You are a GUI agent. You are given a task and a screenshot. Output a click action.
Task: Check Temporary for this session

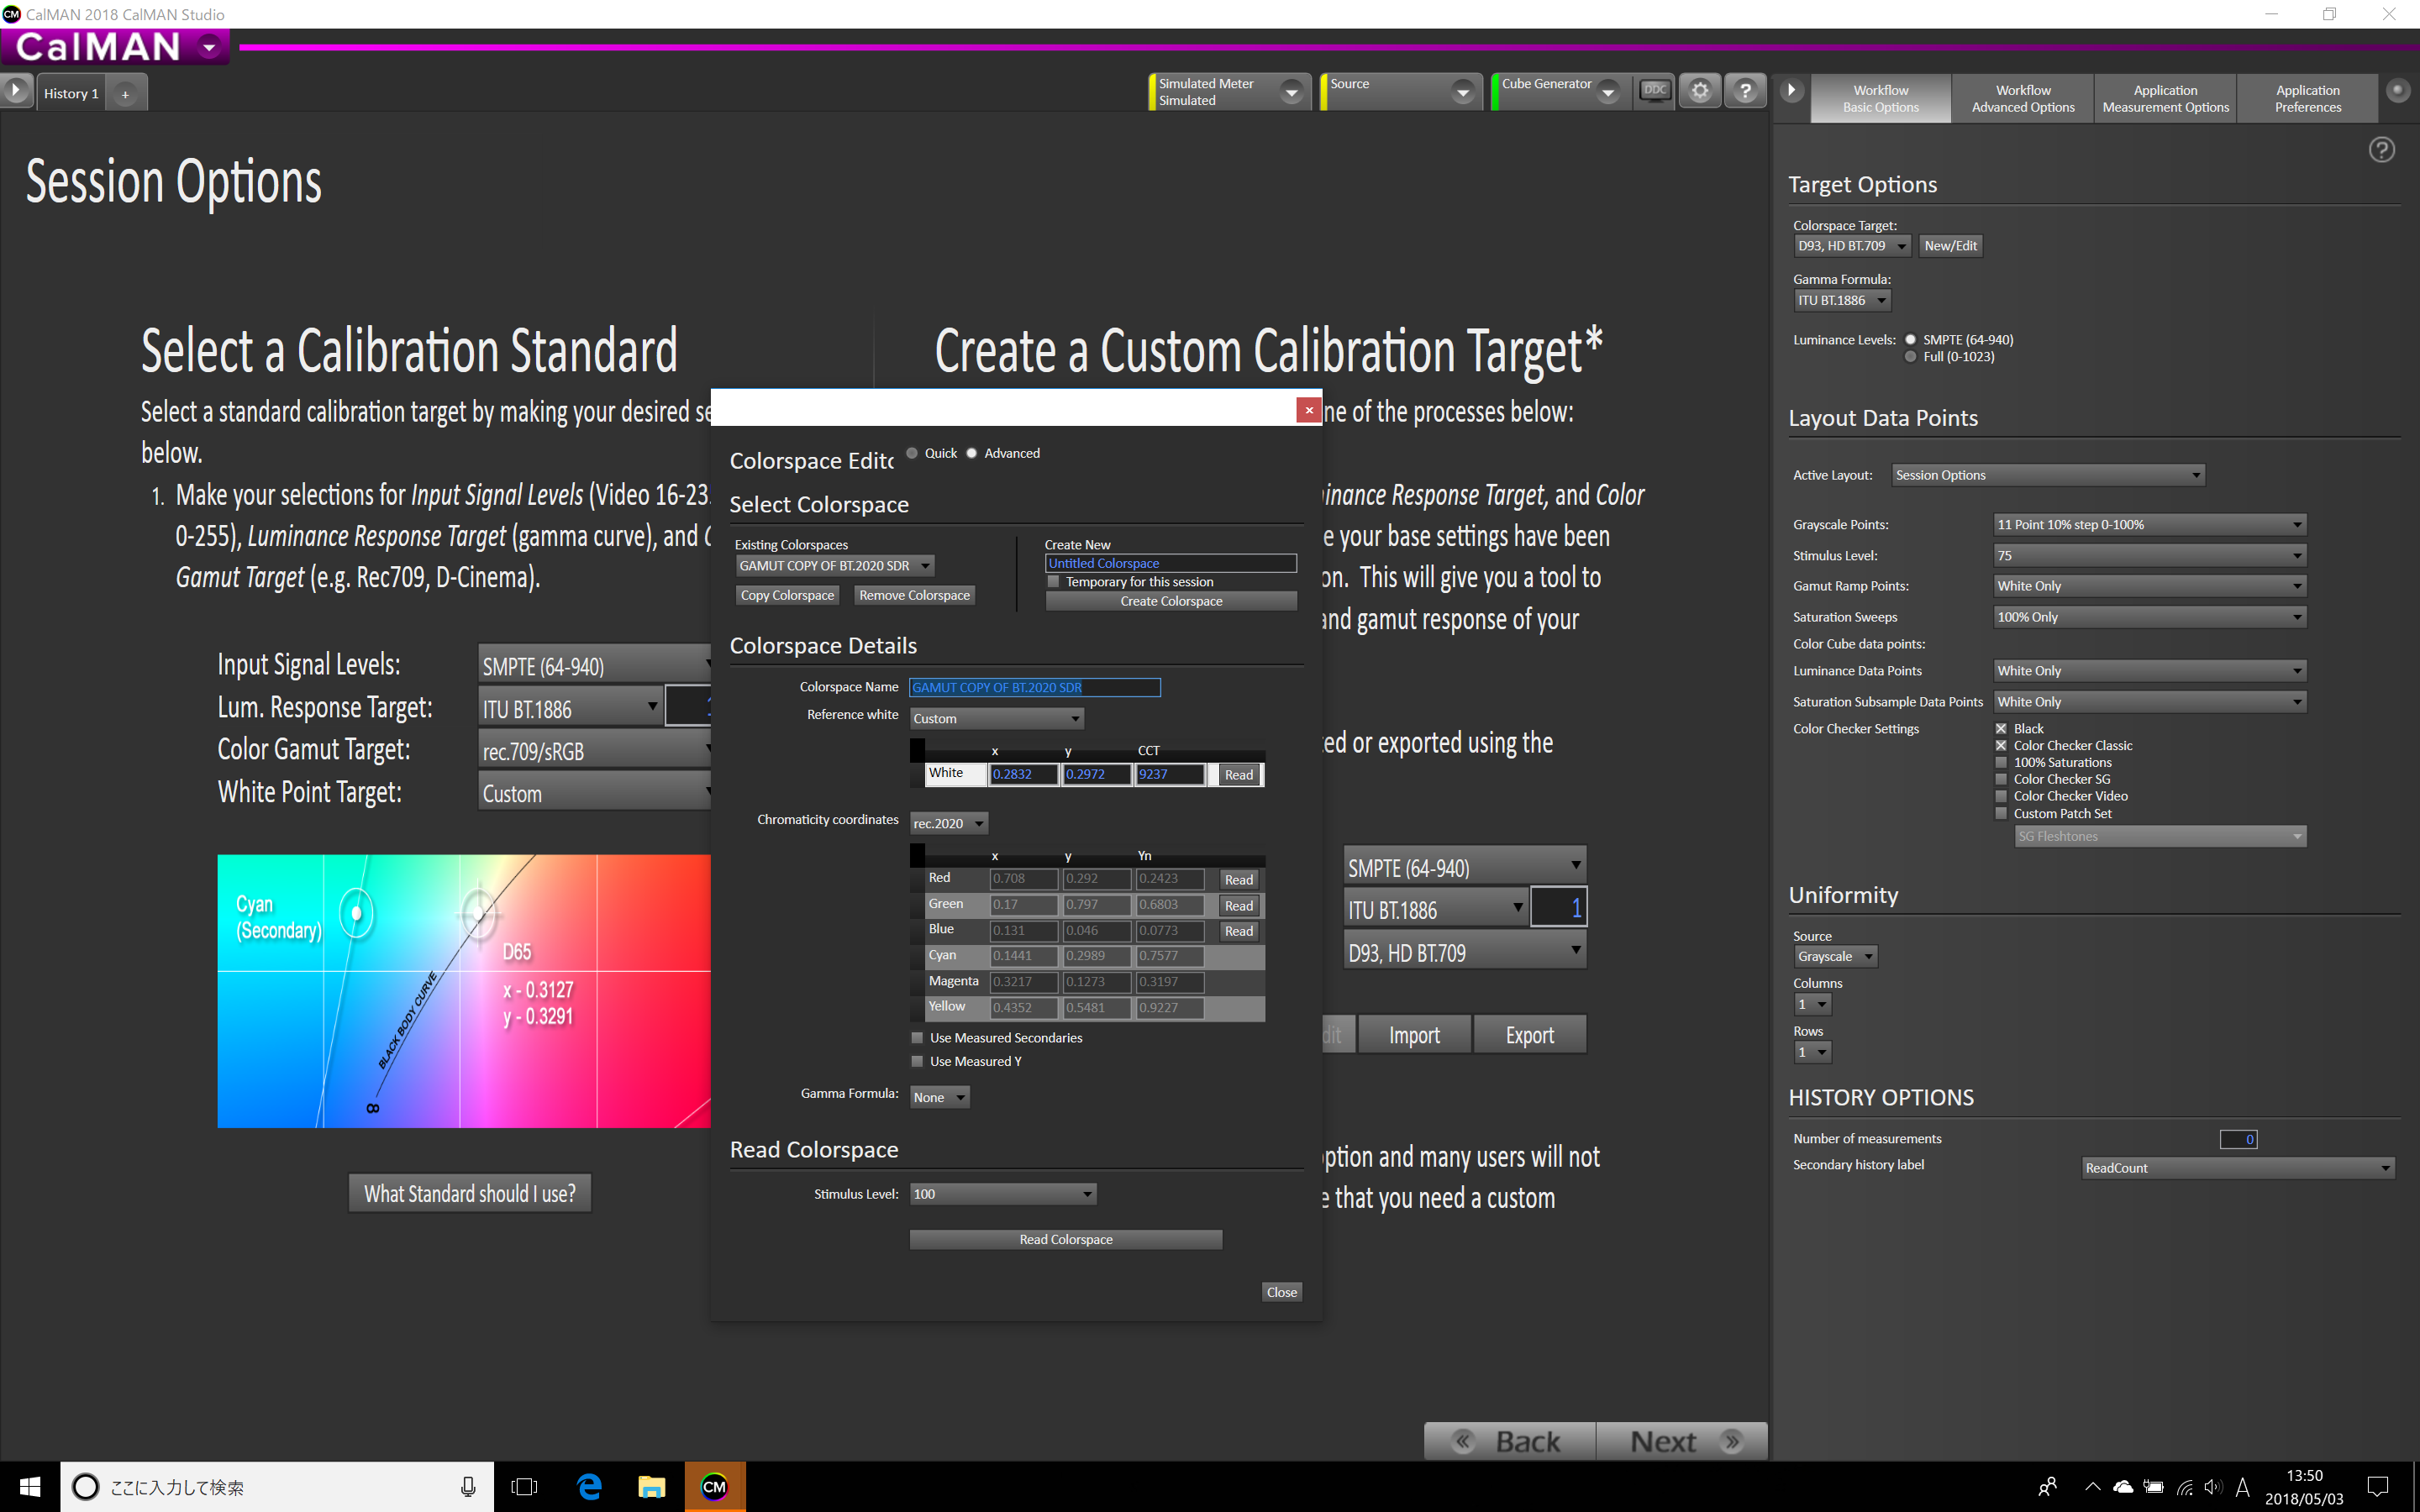click(x=1053, y=581)
